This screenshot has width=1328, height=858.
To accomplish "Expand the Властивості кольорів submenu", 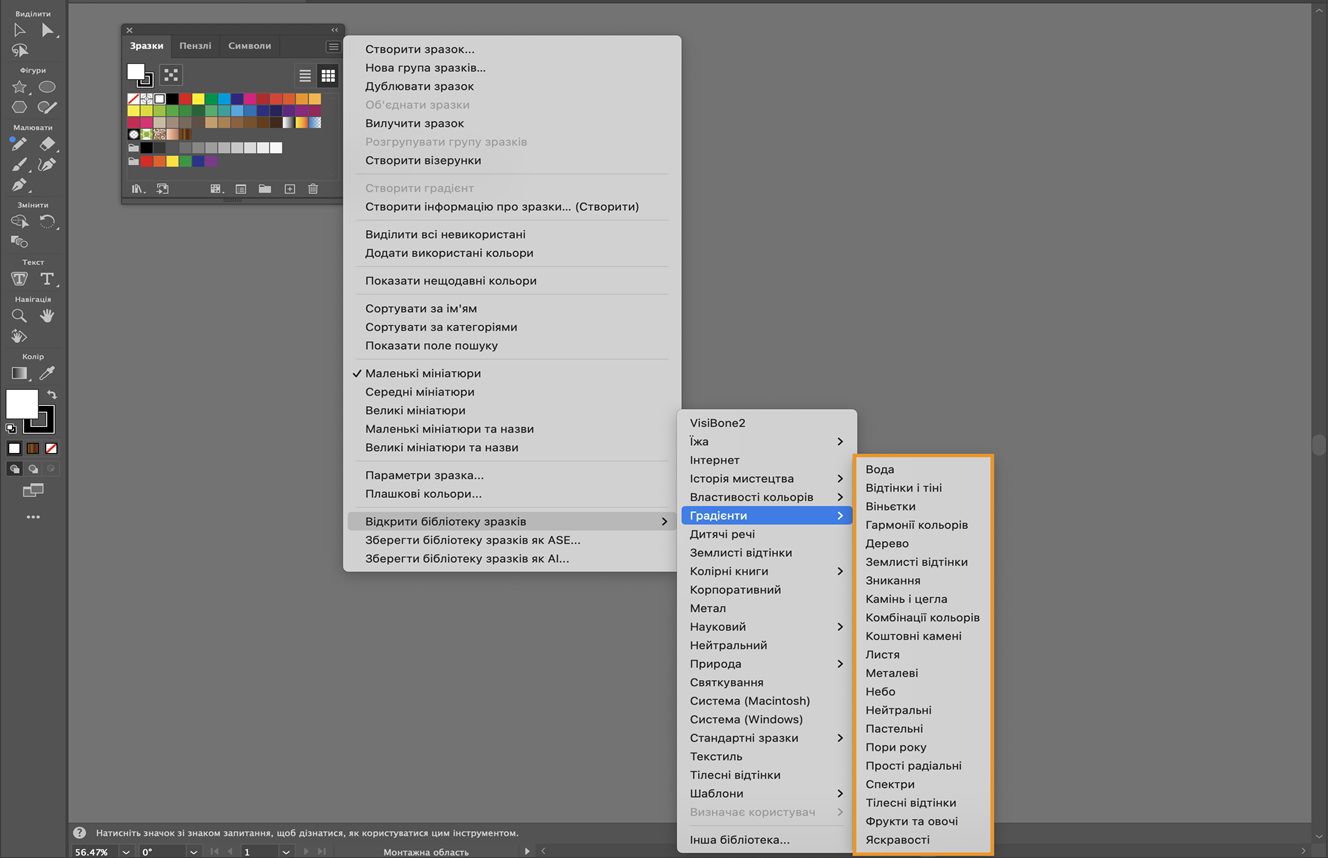I will coord(767,497).
